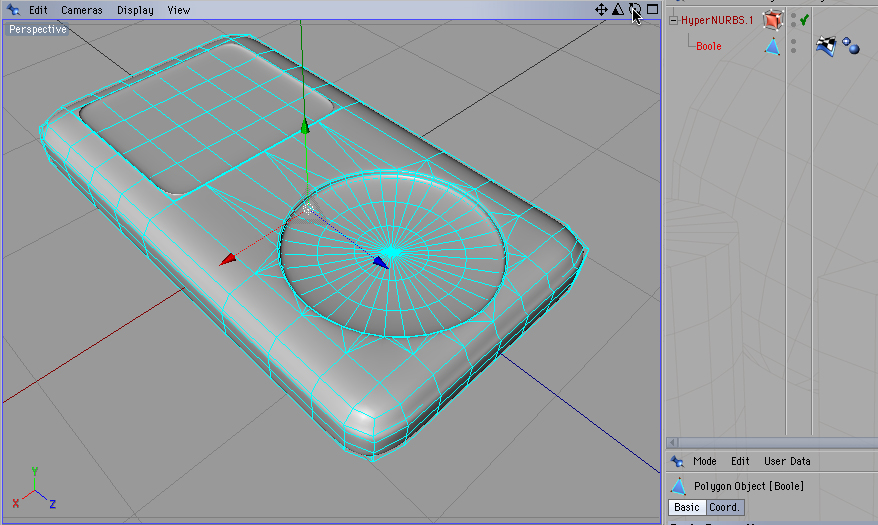Image resolution: width=878 pixels, height=525 pixels.
Task: Open the viewport View menu
Action: (x=179, y=10)
